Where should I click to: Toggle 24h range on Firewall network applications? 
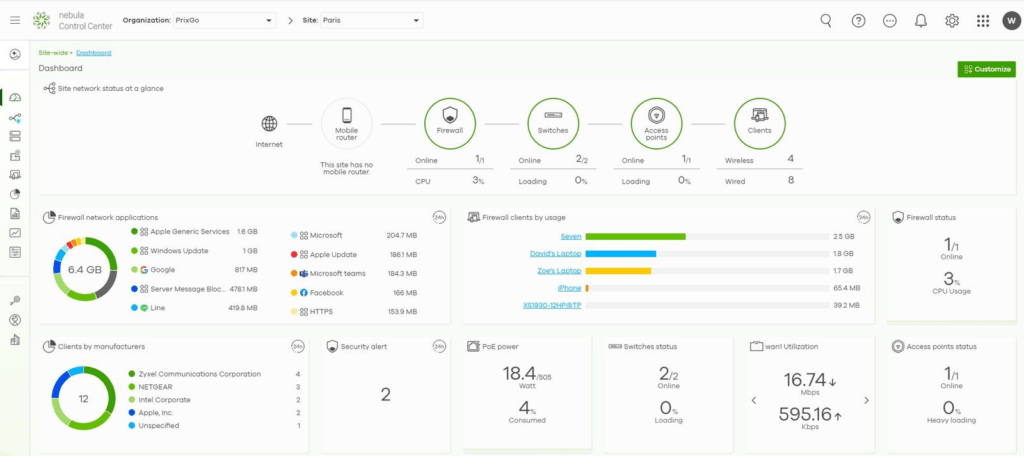tap(439, 218)
